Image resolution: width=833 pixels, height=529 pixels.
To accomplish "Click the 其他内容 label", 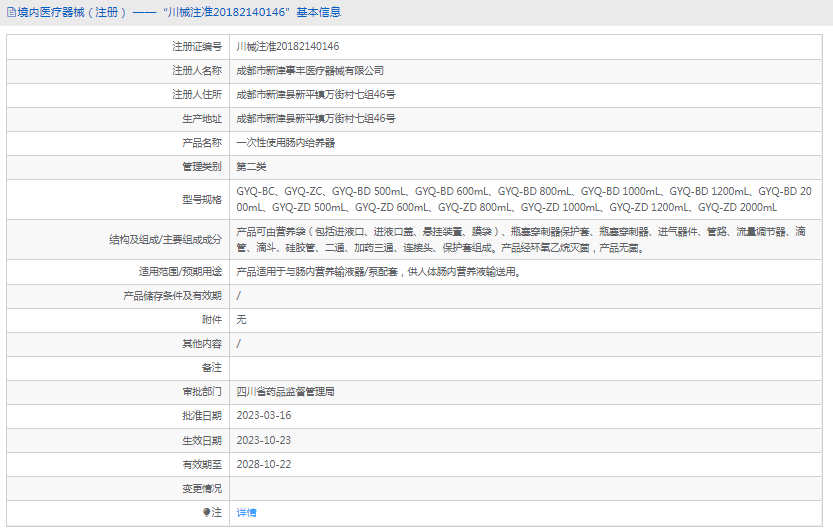I will [202, 344].
